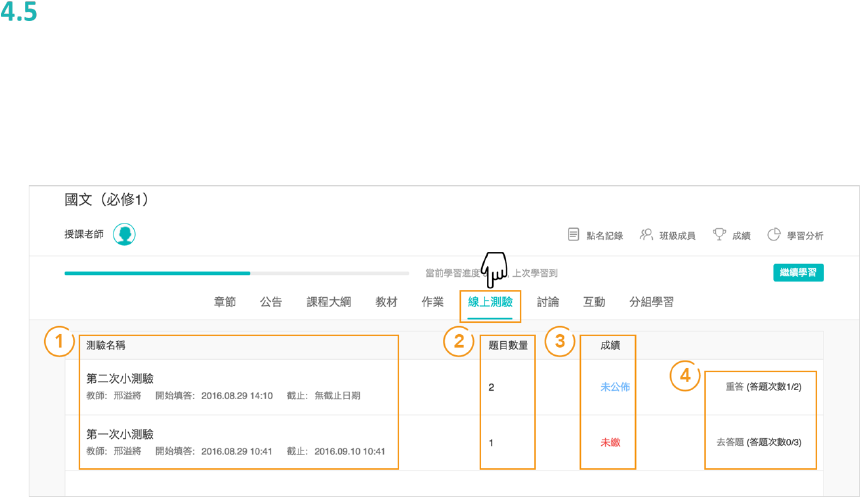860x497 pixels.
Task: Open the 第一次小測驗 quiz title
Action: (x=120, y=434)
